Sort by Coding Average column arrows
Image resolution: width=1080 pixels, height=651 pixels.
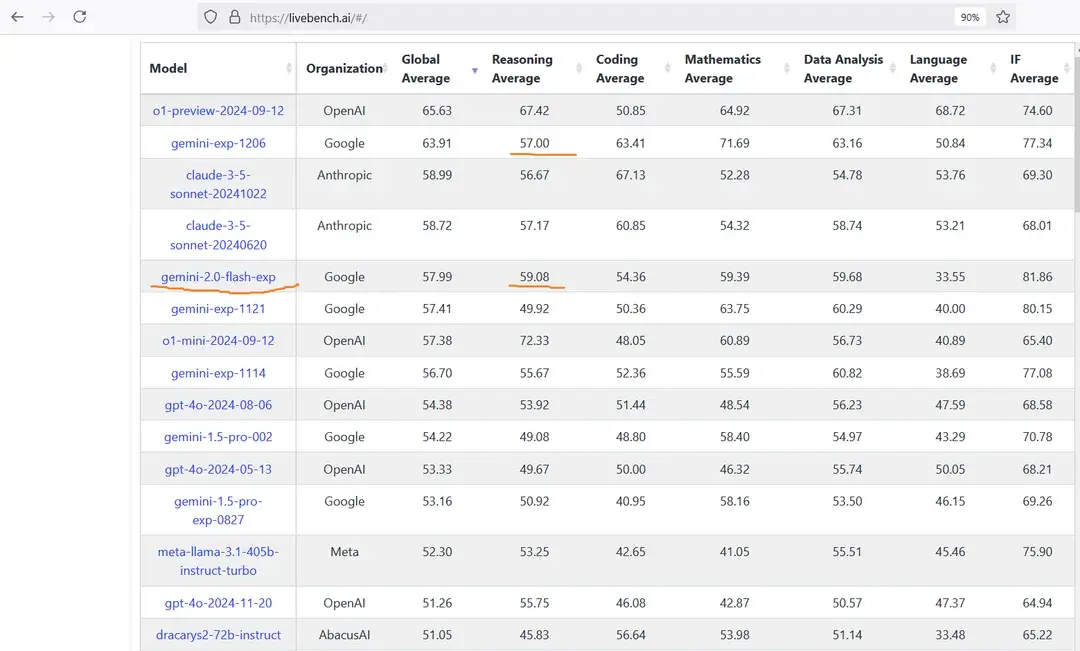point(667,68)
